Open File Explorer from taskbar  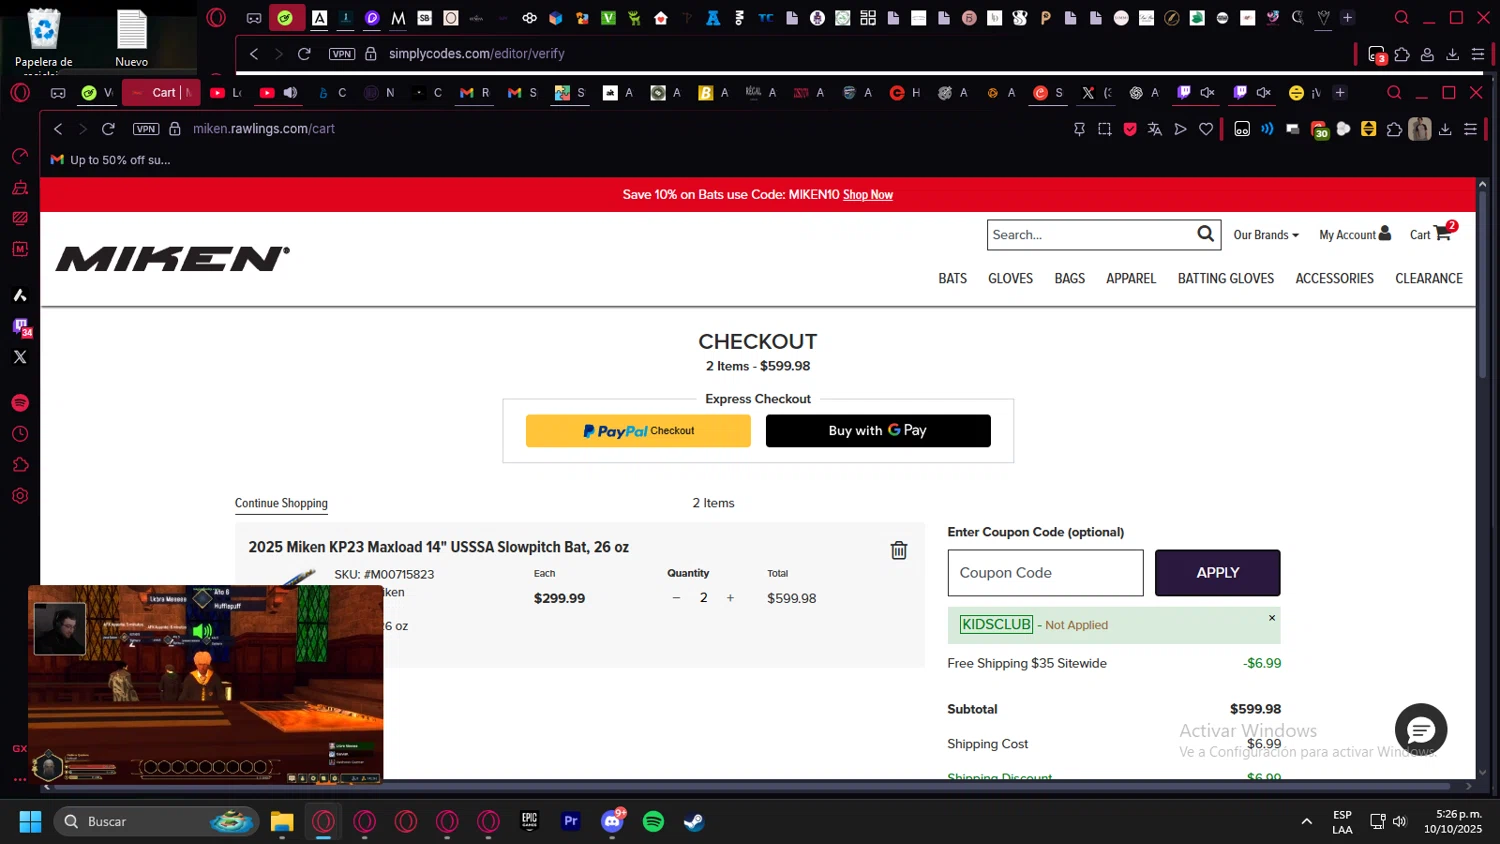click(282, 822)
